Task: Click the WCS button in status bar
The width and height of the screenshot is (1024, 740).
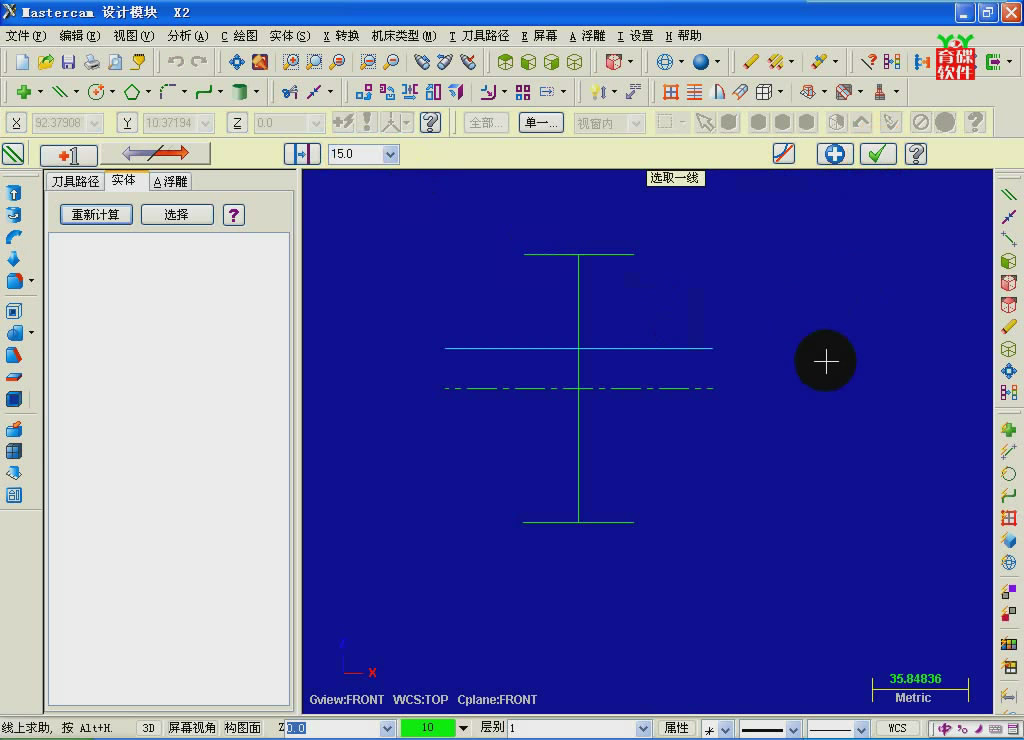Action: pos(897,728)
